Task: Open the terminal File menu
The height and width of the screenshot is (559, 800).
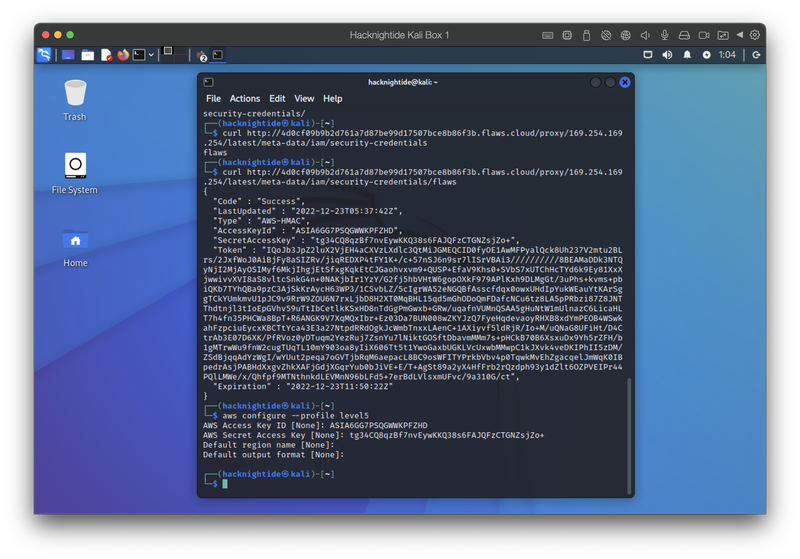Action: [x=213, y=99]
